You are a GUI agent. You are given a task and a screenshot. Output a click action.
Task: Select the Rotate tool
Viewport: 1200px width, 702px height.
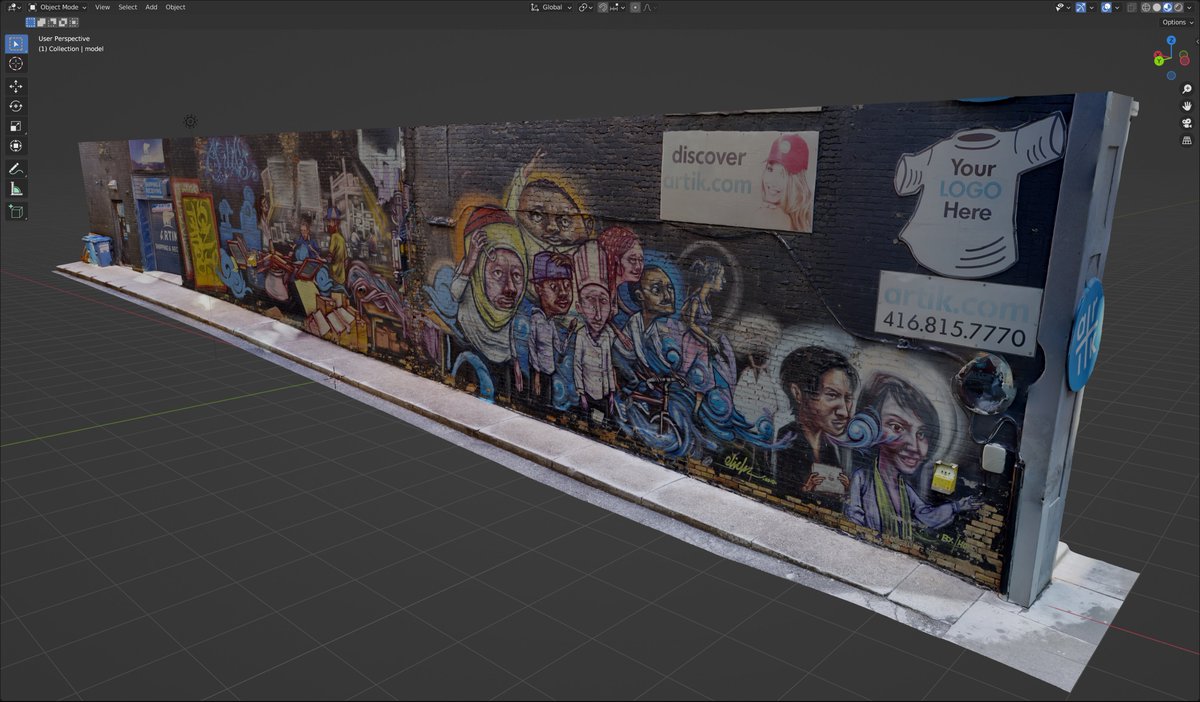(x=16, y=106)
